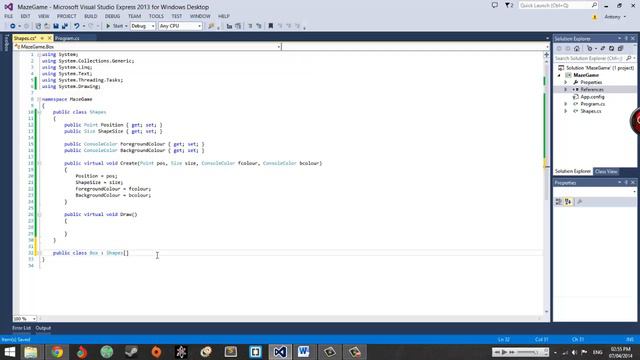The height and width of the screenshot is (360, 640).
Task: Open the Debug configuration dropdown
Action: pyautogui.click(x=142, y=26)
